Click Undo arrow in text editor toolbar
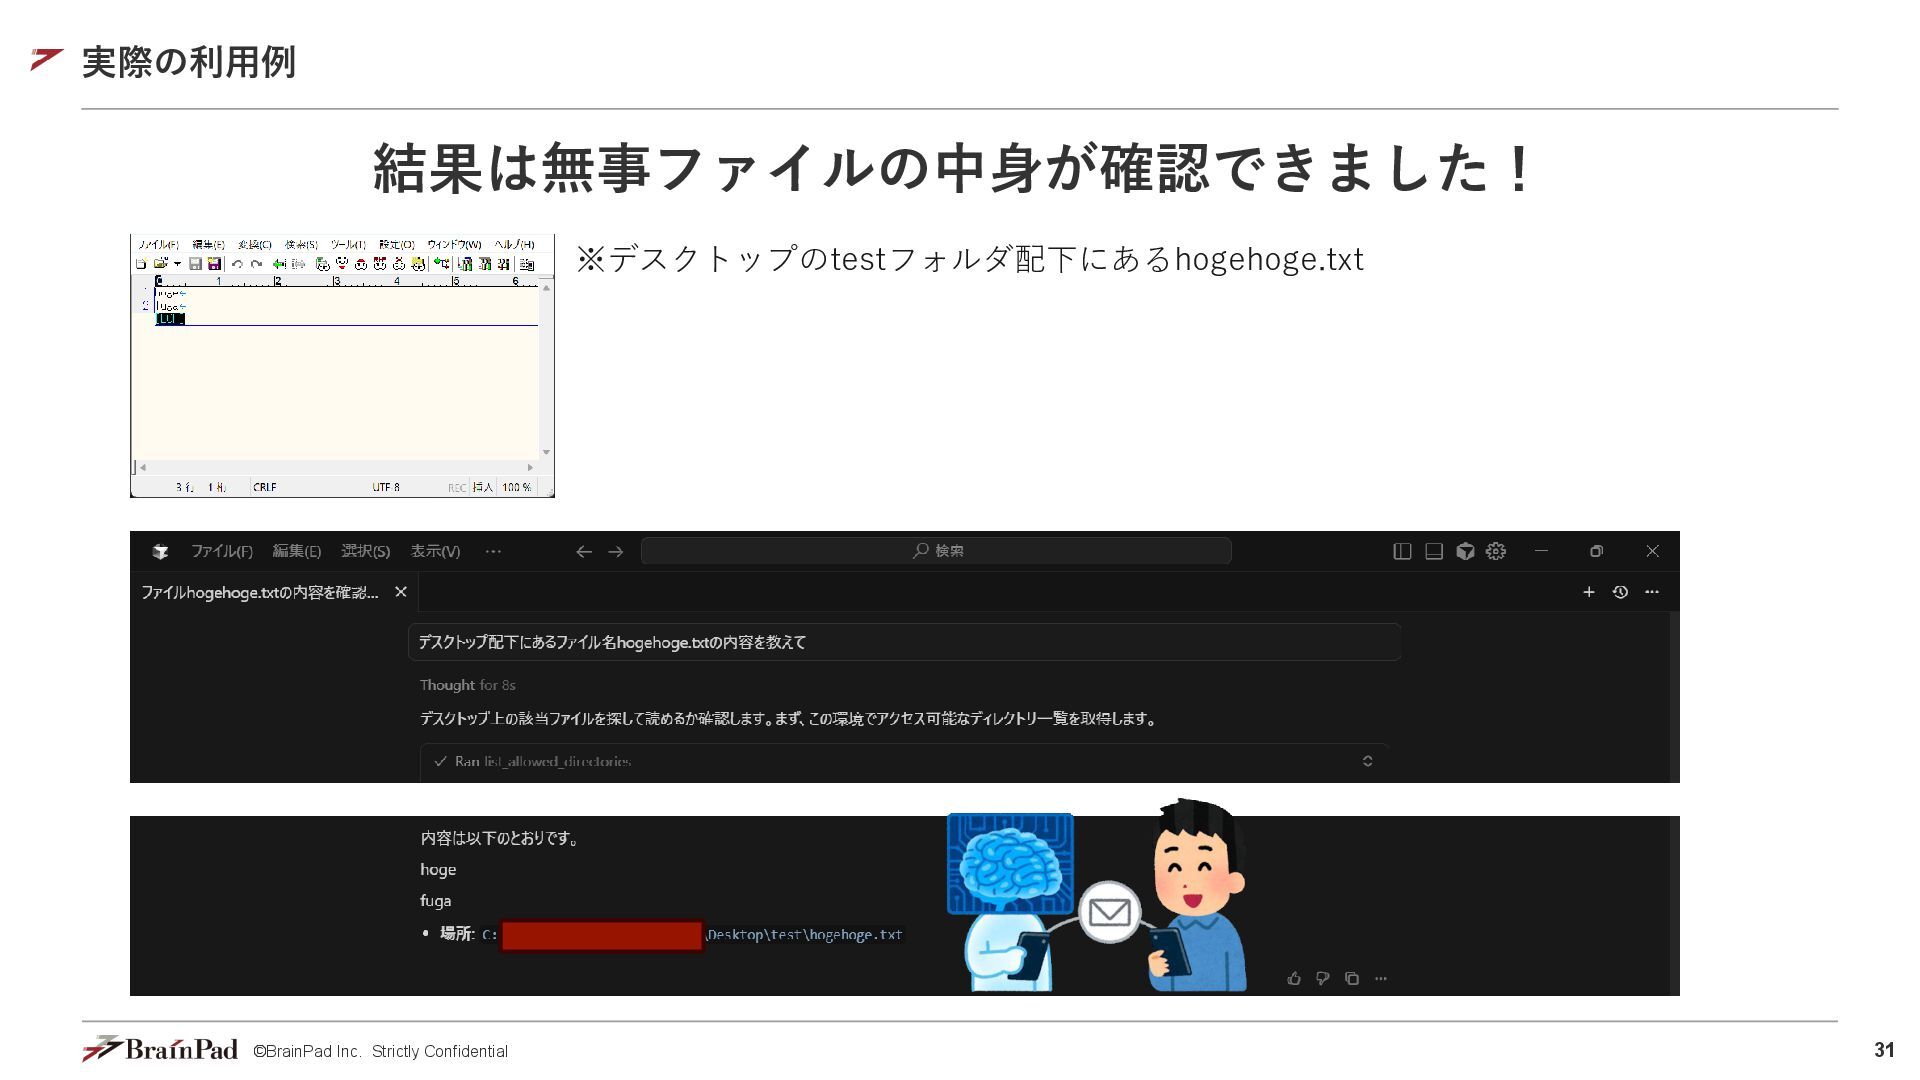This screenshot has height=1080, width=1920. 237,264
